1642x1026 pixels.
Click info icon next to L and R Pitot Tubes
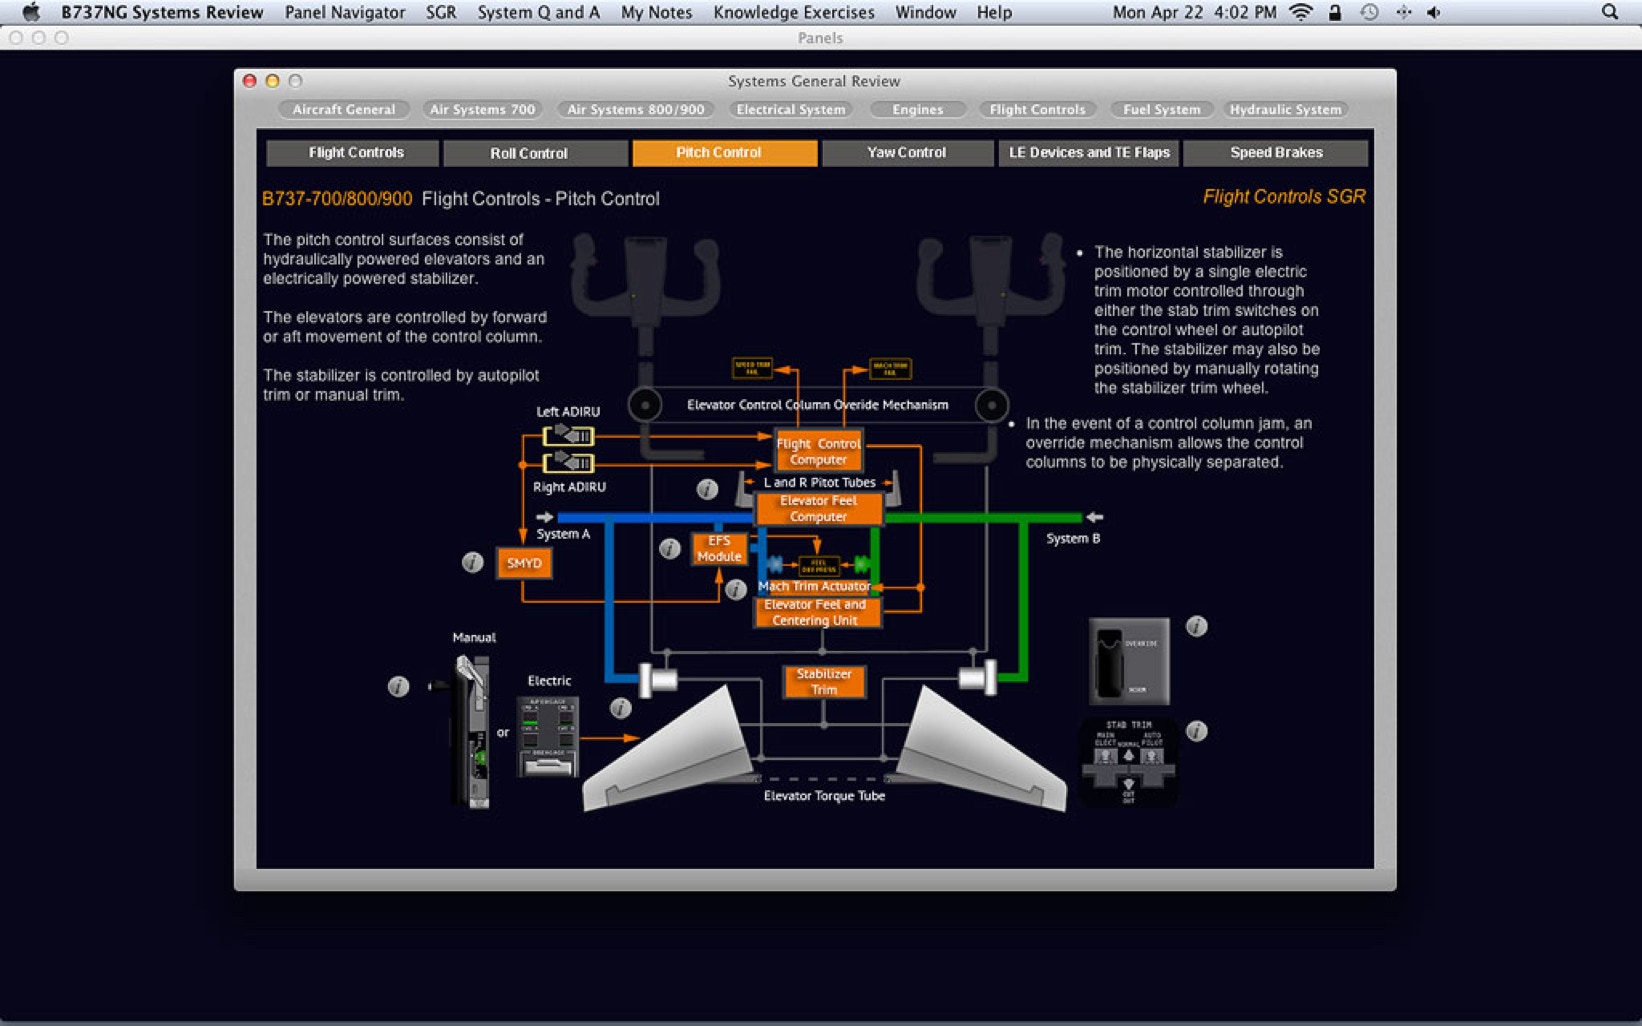(707, 489)
